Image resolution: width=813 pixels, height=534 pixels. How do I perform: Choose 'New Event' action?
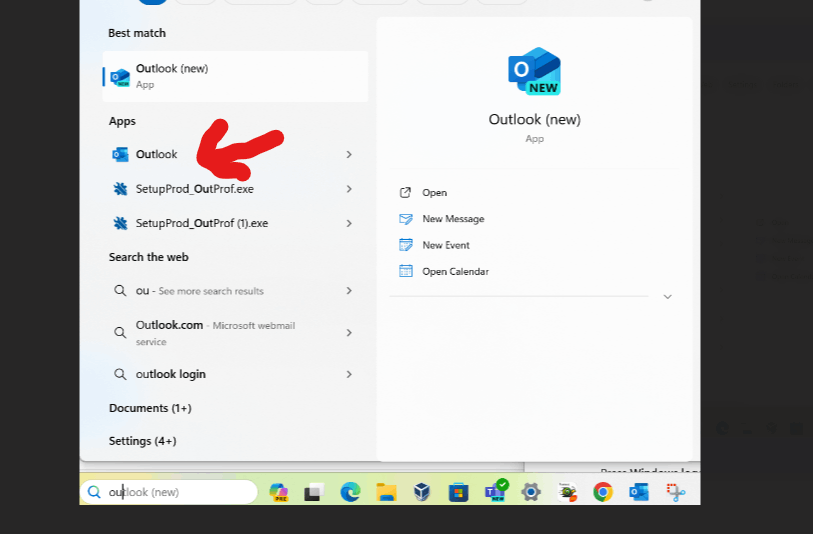tap(446, 245)
